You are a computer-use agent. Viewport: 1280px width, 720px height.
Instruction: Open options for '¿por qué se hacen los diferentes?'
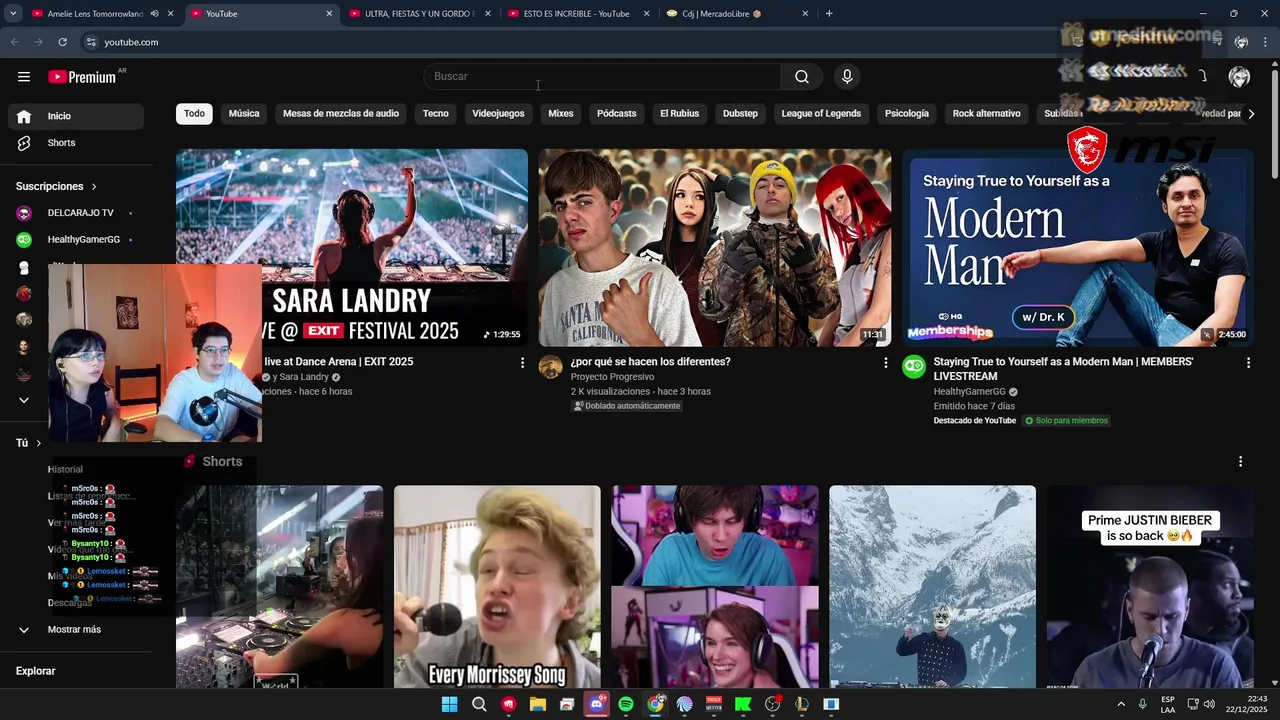(x=885, y=363)
